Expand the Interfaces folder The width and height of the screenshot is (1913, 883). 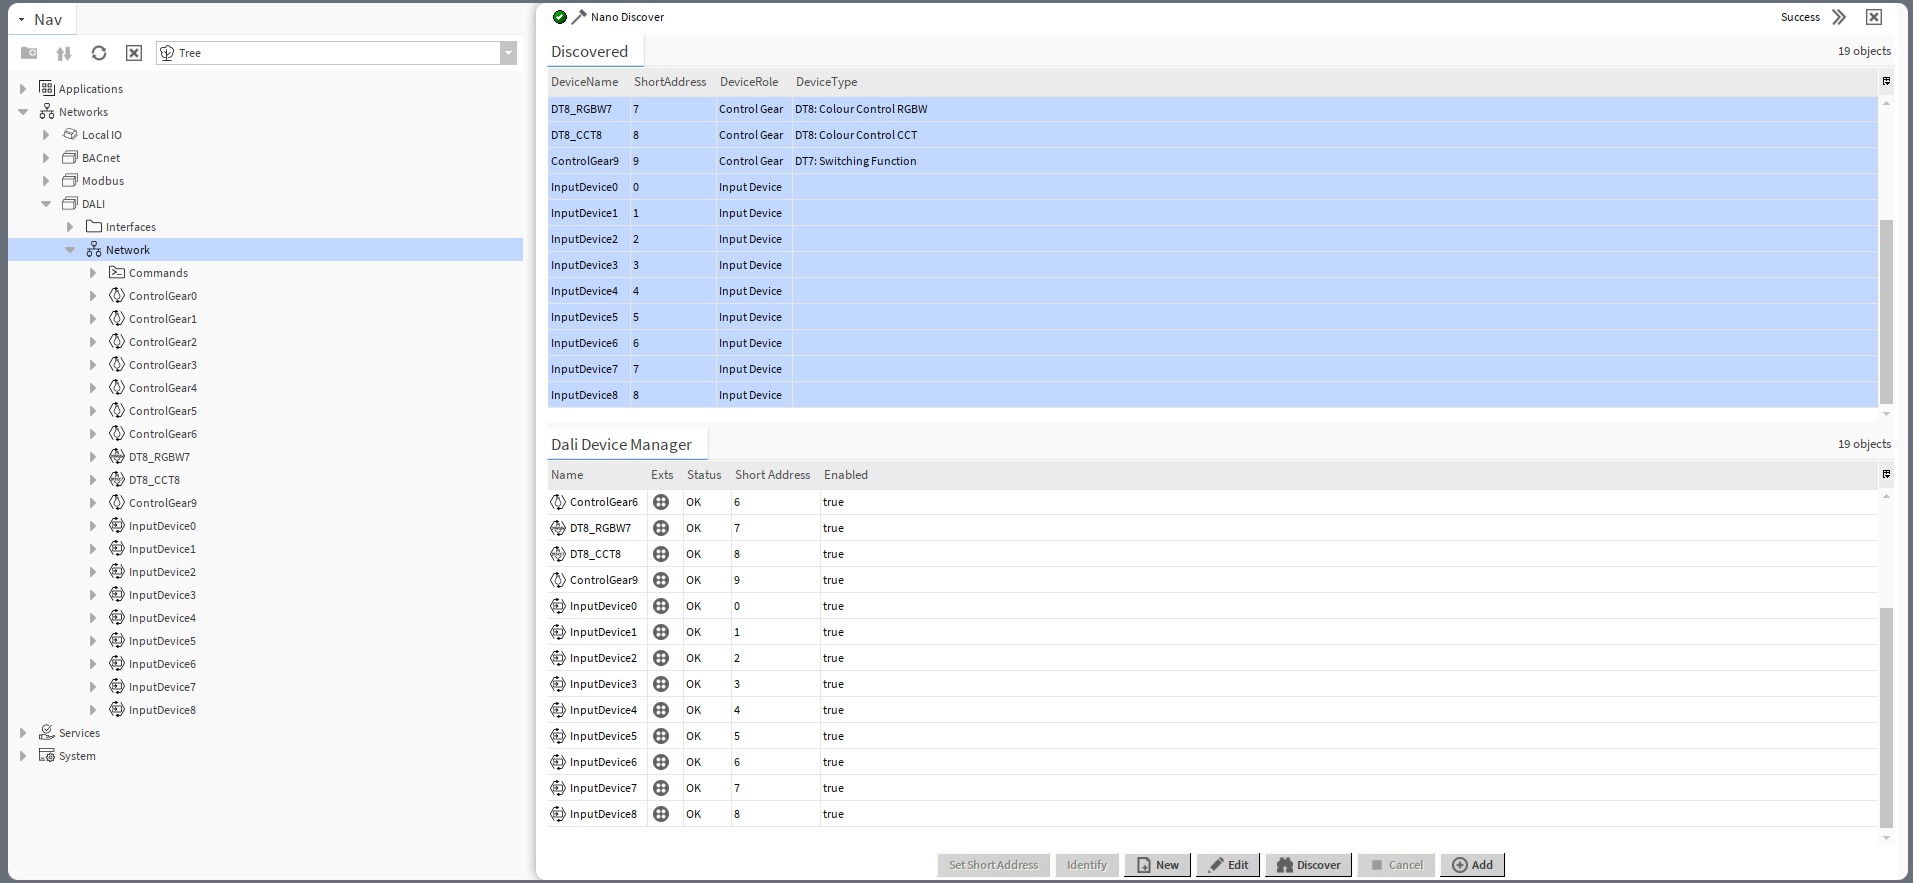point(70,227)
